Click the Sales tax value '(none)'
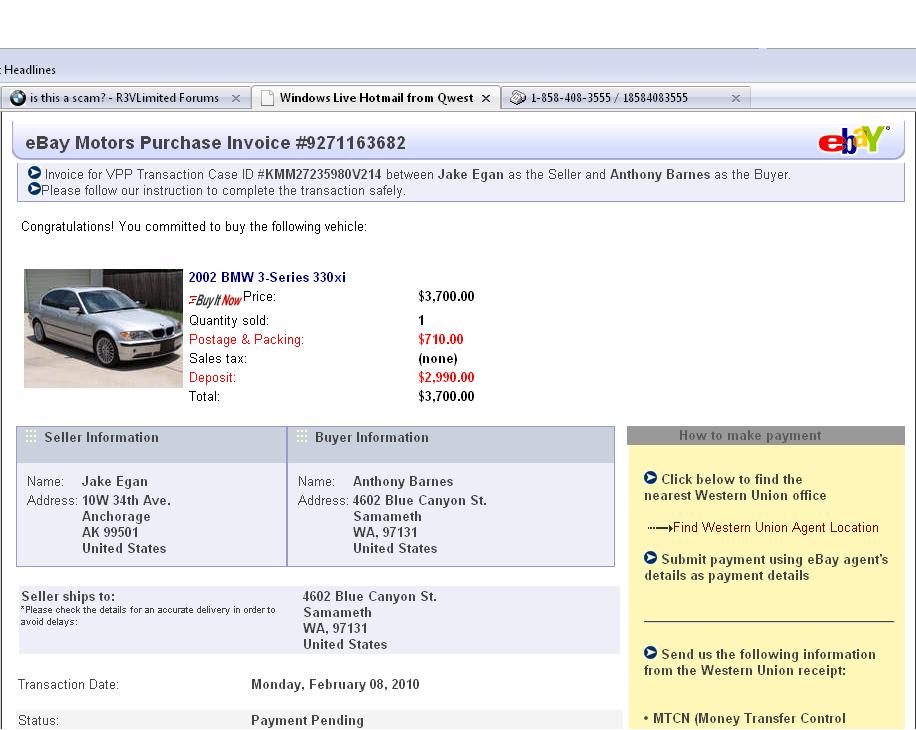916x730 pixels. [438, 359]
